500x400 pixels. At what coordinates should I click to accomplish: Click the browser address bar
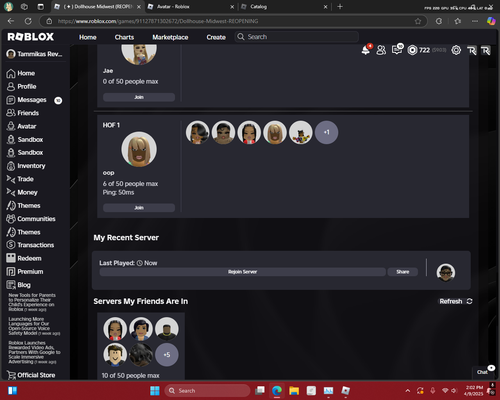coord(233,21)
